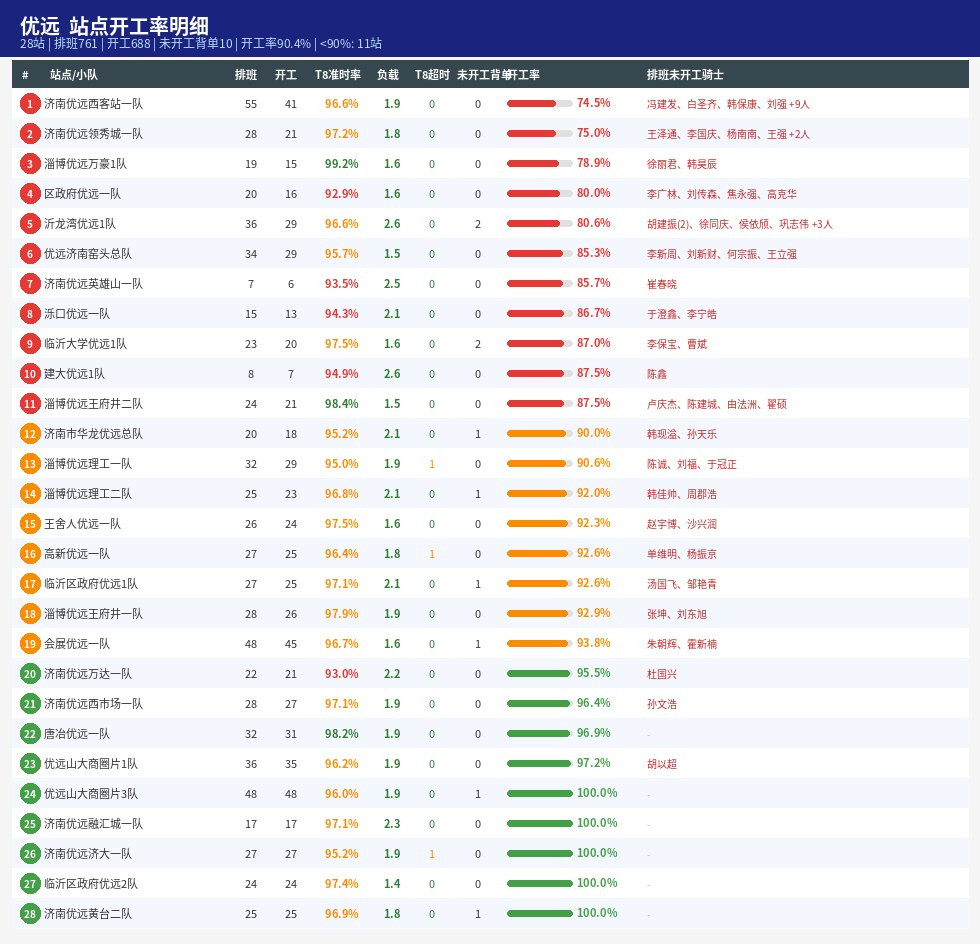Screen dimensions: 980x944
Task: Select station name 济南优远英雄山一队
Action: (x=93, y=284)
